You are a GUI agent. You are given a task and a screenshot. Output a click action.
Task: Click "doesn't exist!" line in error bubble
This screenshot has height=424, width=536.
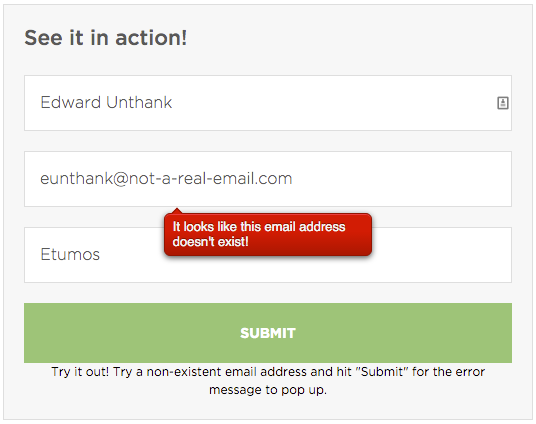[x=210, y=242]
